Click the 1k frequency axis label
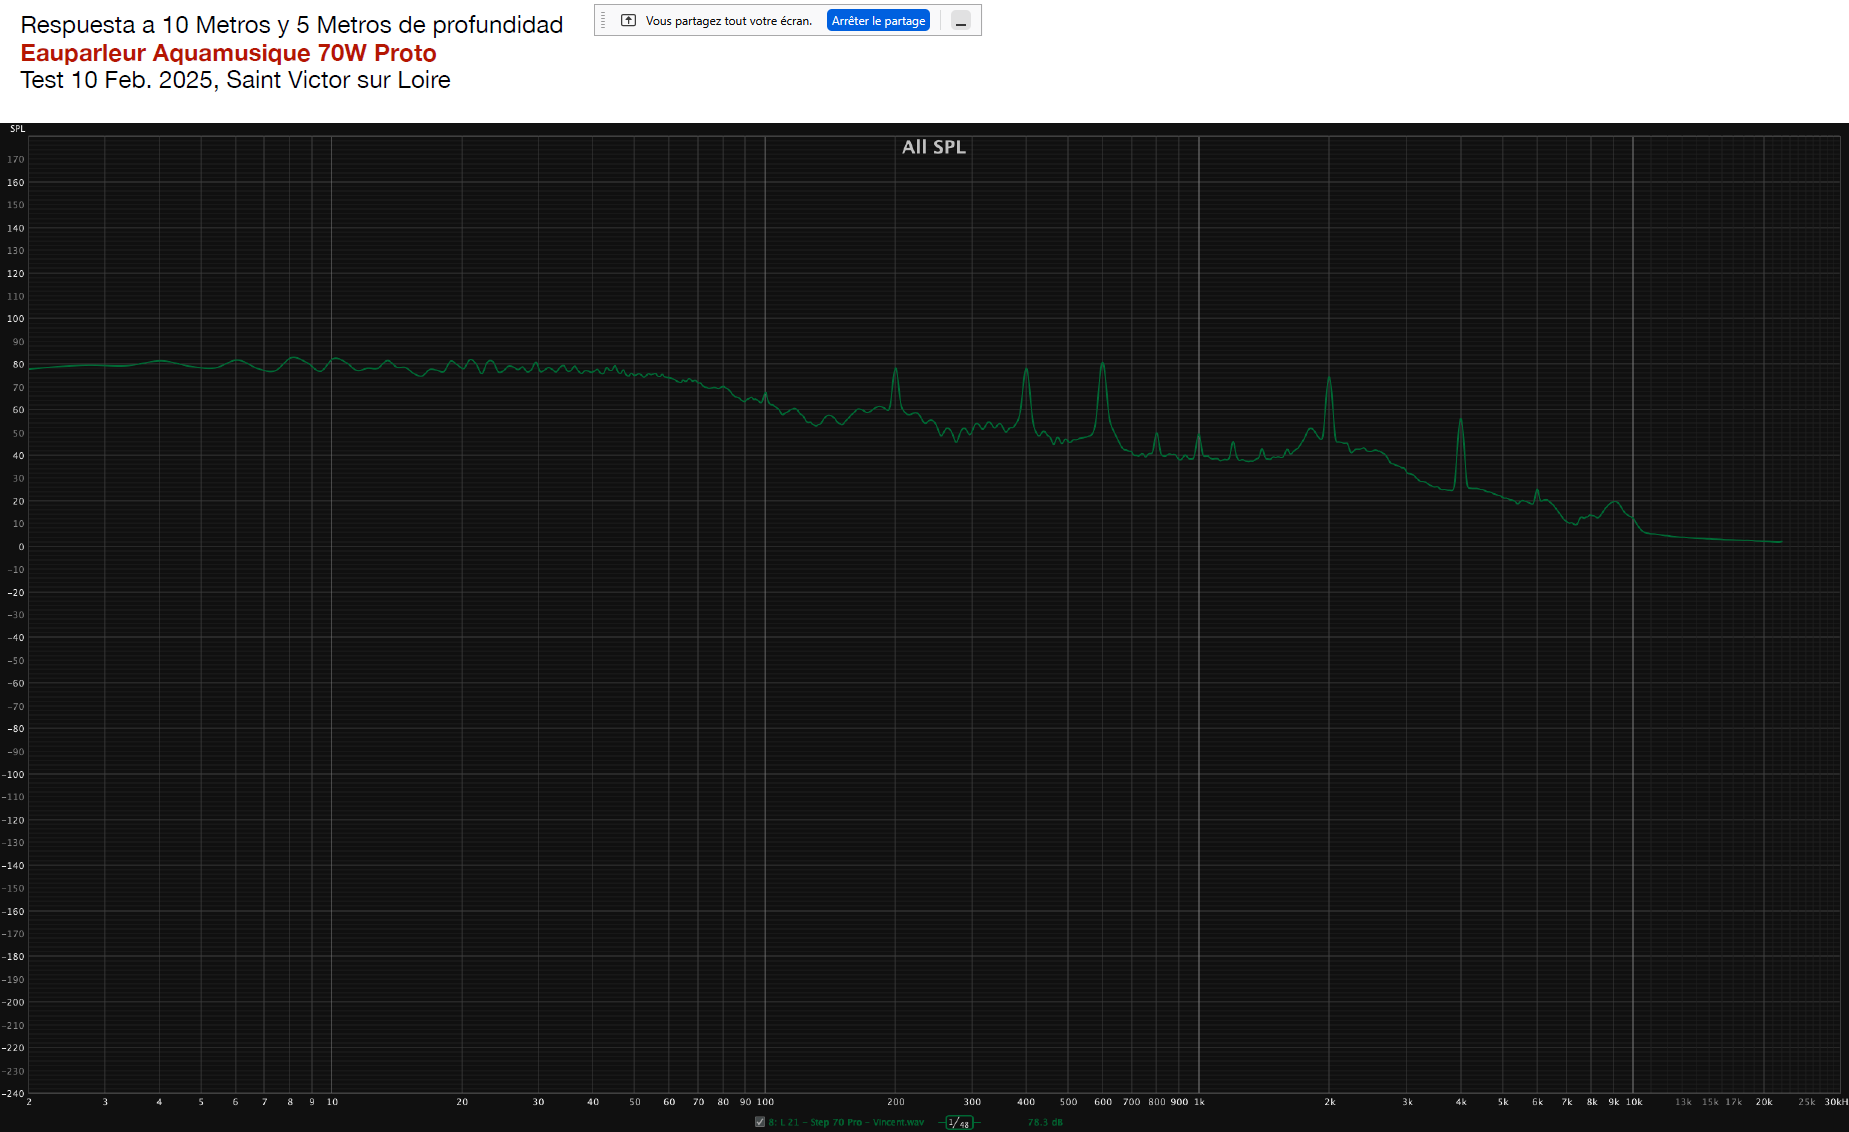 (1199, 1102)
